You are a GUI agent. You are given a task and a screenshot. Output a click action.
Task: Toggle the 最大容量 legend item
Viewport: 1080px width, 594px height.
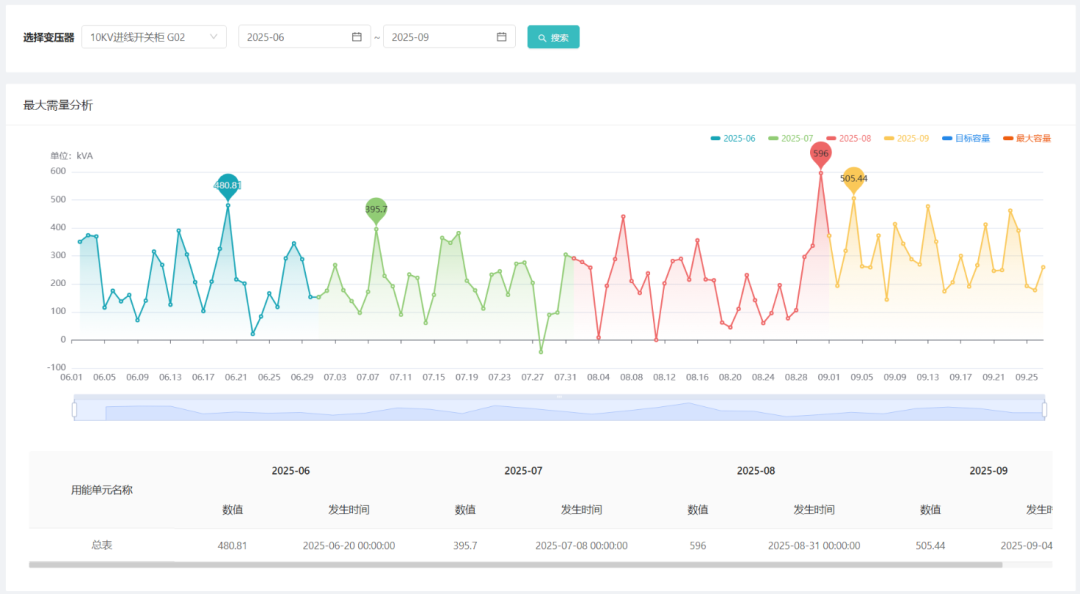pos(1027,138)
